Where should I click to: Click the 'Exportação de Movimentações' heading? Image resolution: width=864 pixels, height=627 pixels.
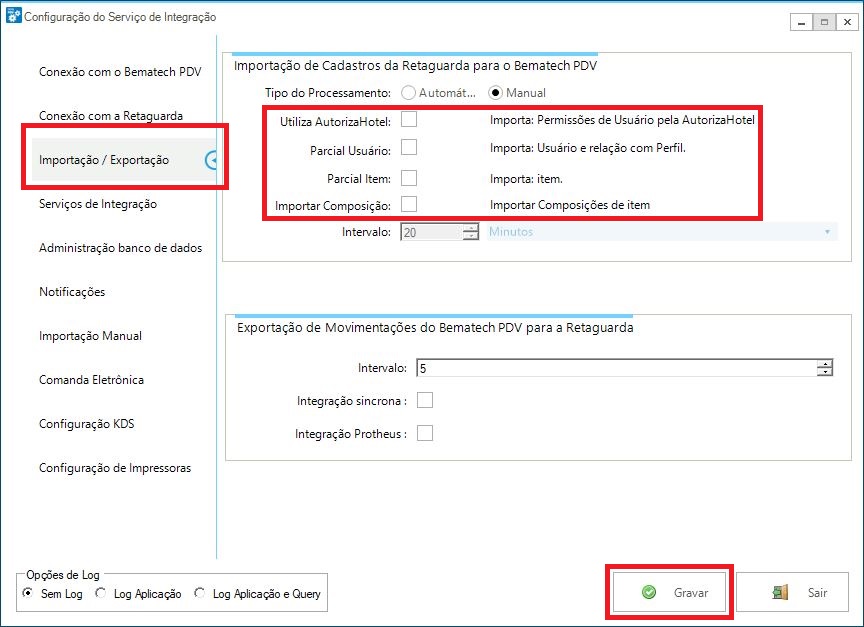coord(435,327)
